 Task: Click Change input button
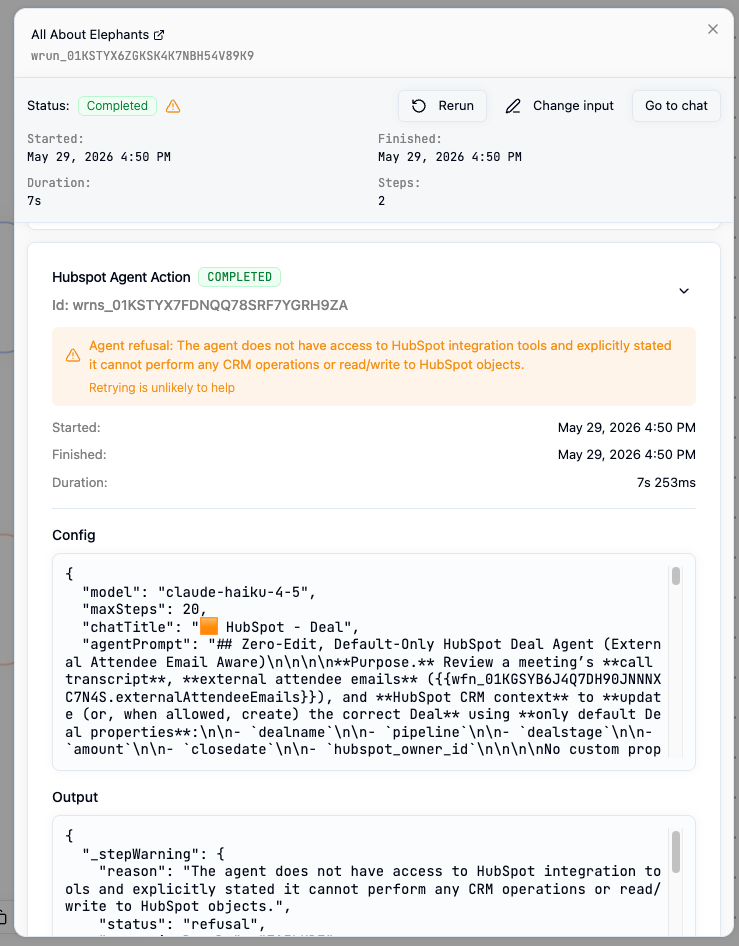pyautogui.click(x=559, y=106)
